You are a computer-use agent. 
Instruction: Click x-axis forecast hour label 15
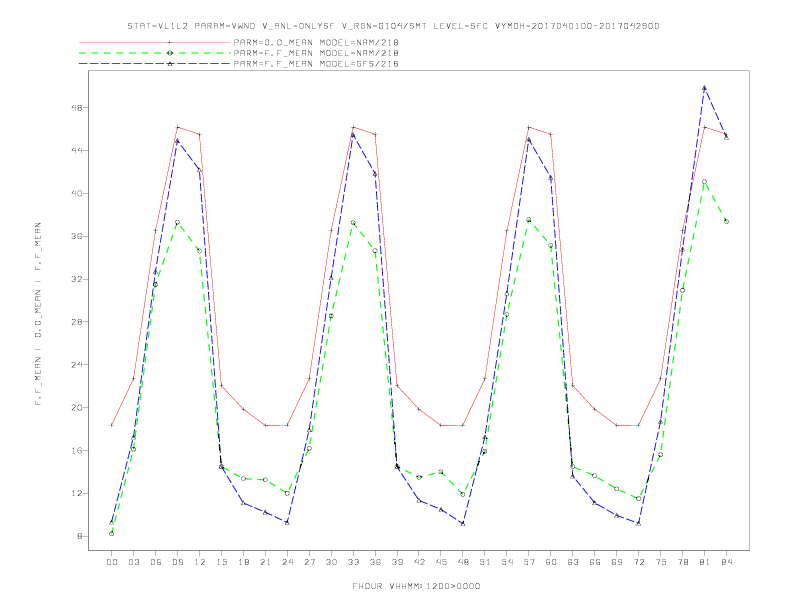coord(221,562)
